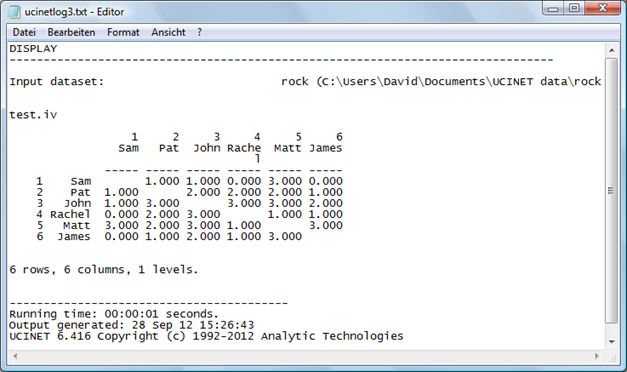Click the 'test.iv' line
The width and height of the screenshot is (627, 372).
pos(33,115)
